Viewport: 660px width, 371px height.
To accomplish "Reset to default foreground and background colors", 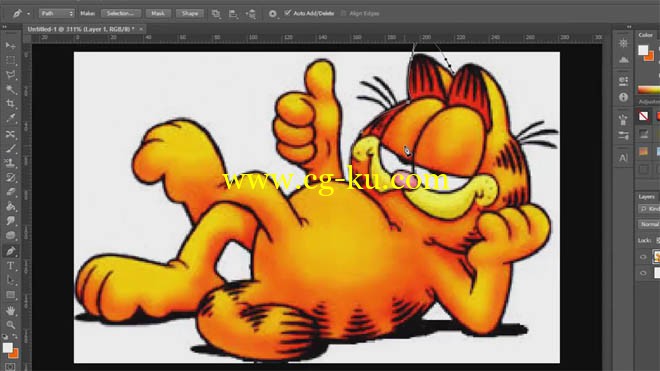I will [5, 337].
